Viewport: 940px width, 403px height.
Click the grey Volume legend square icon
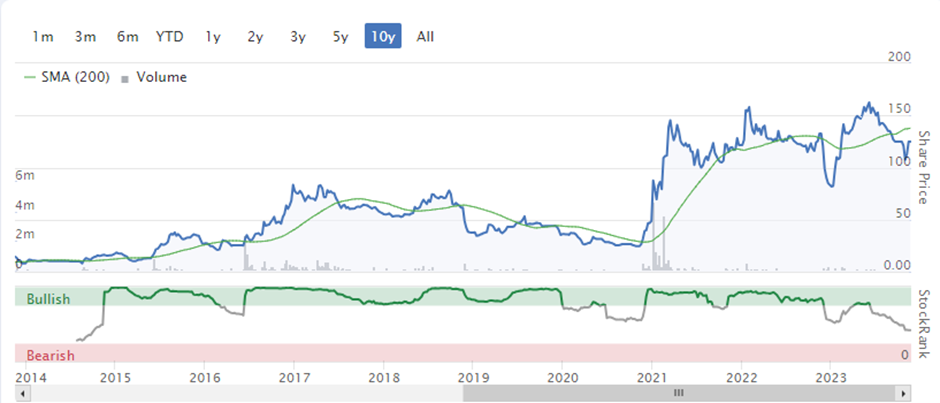click(x=125, y=79)
